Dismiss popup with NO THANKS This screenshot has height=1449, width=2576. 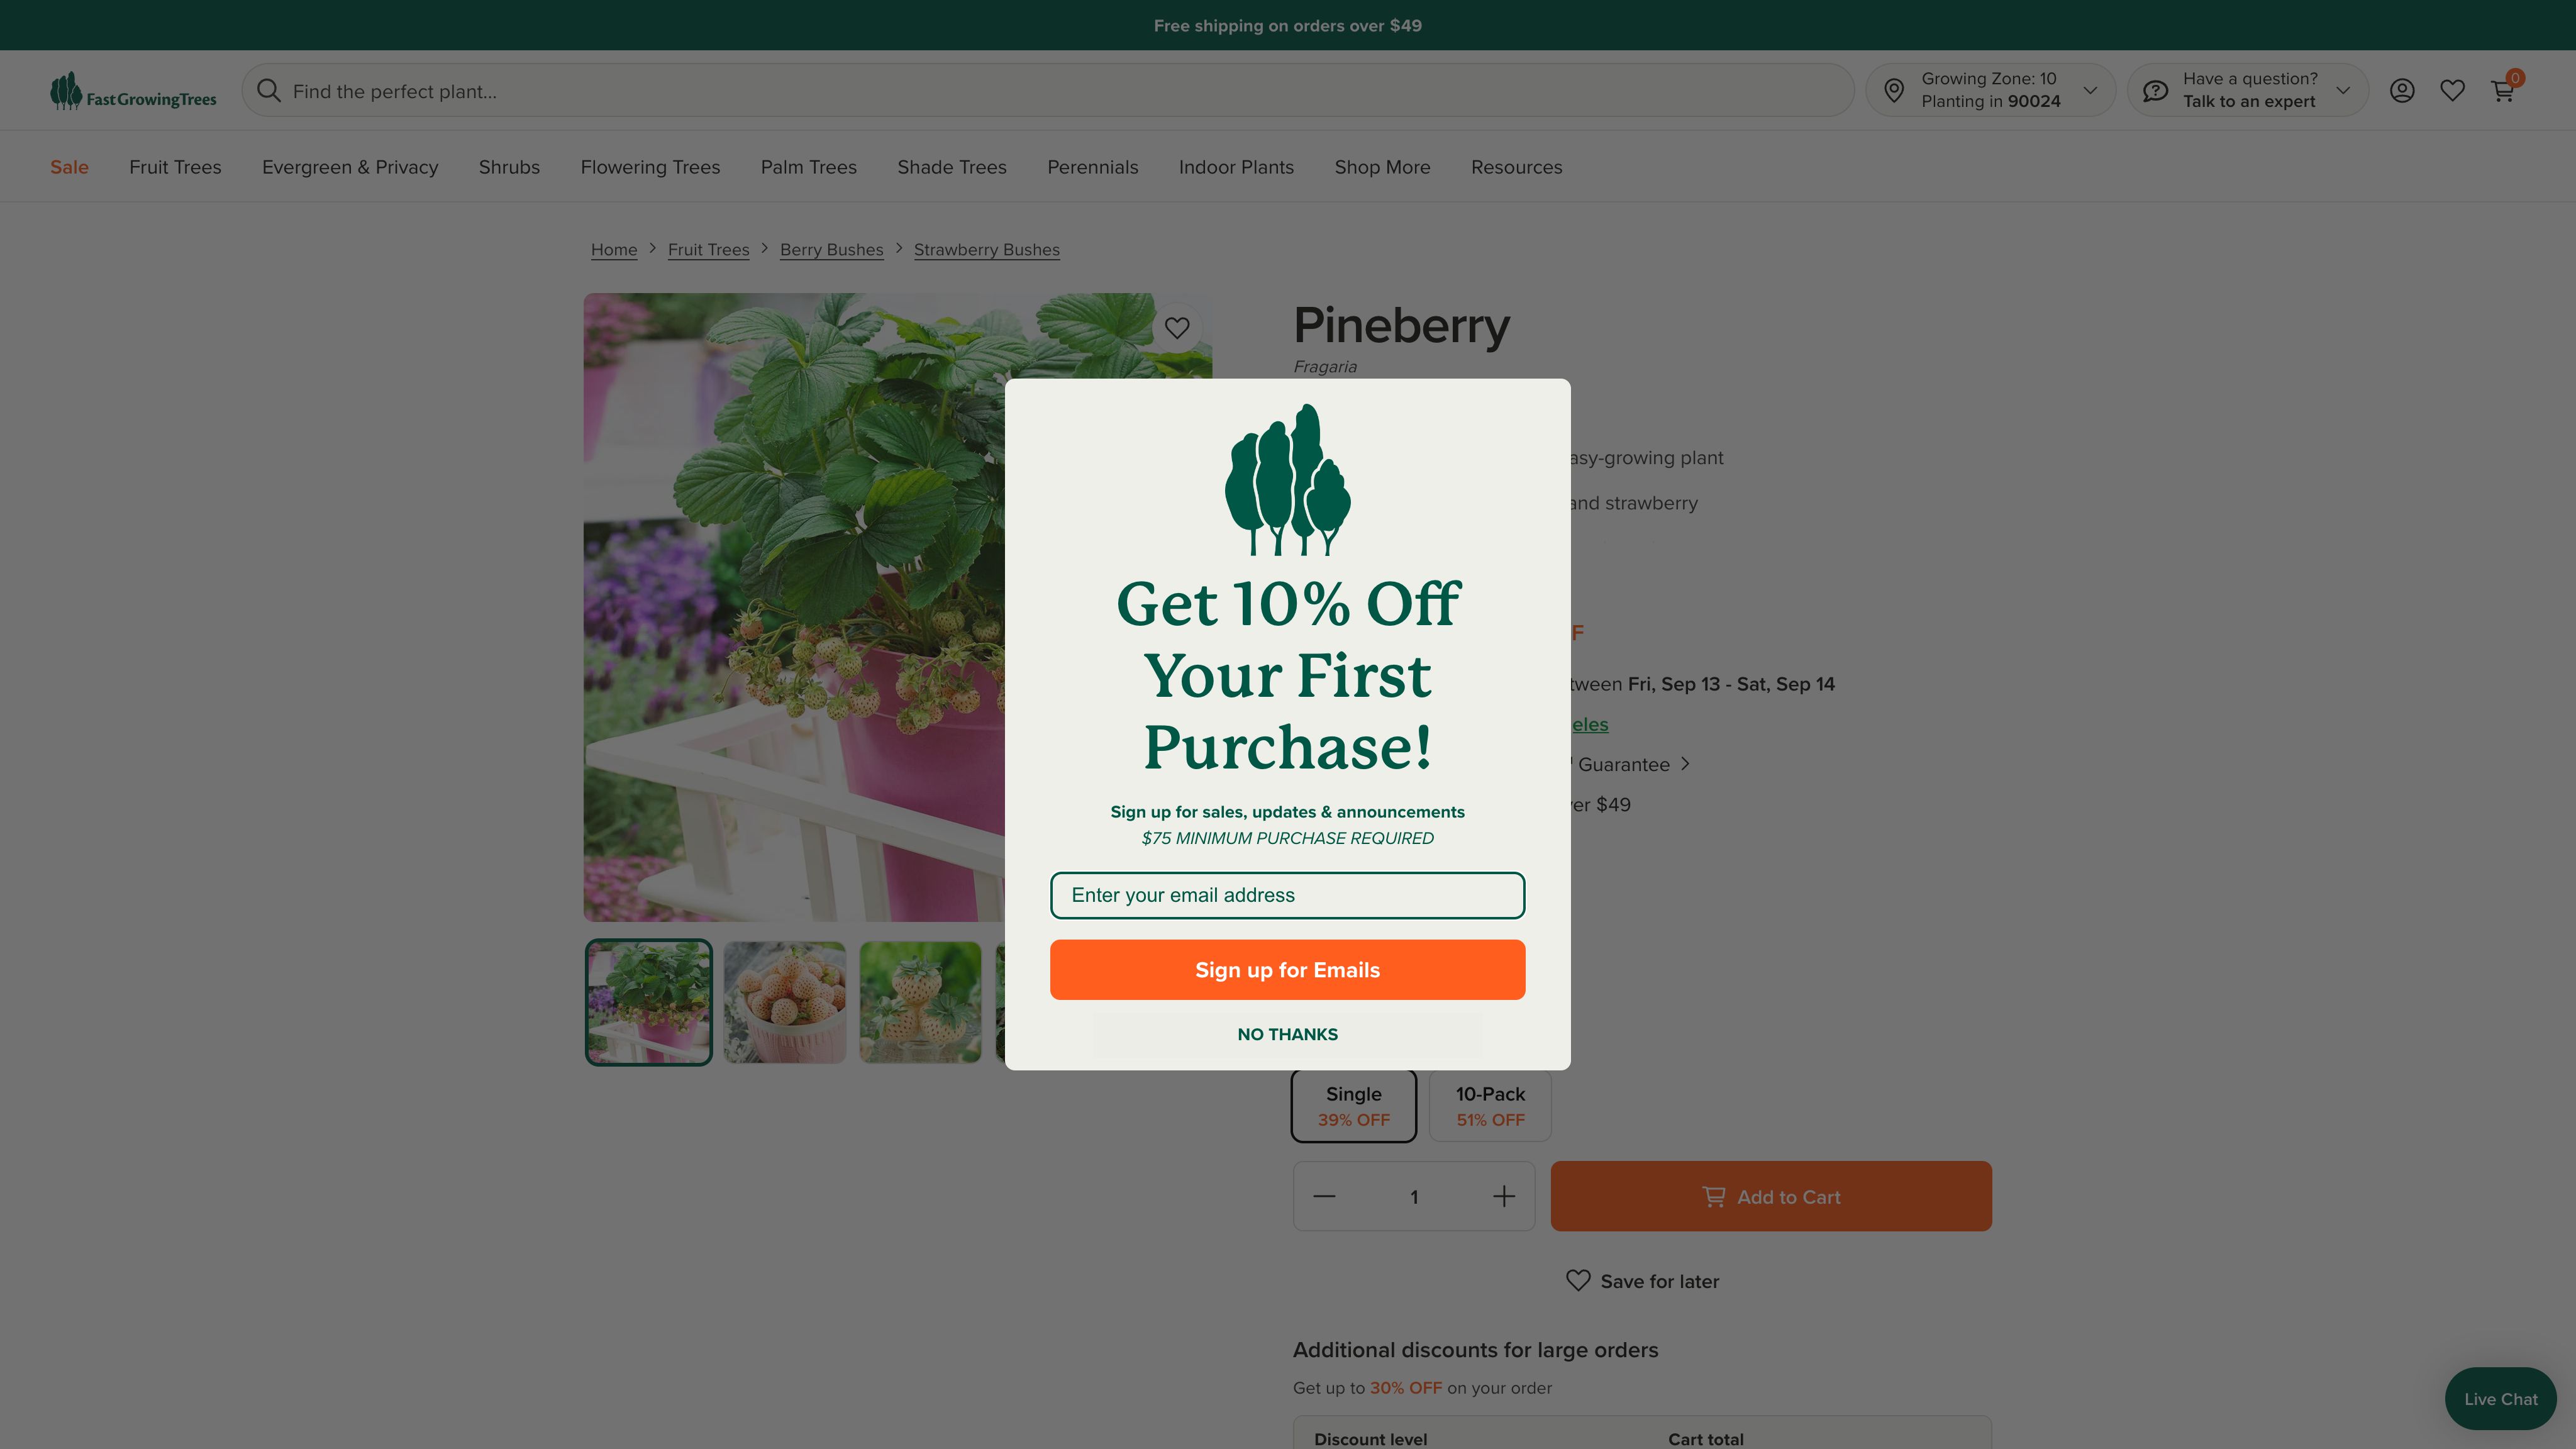[x=1287, y=1034]
